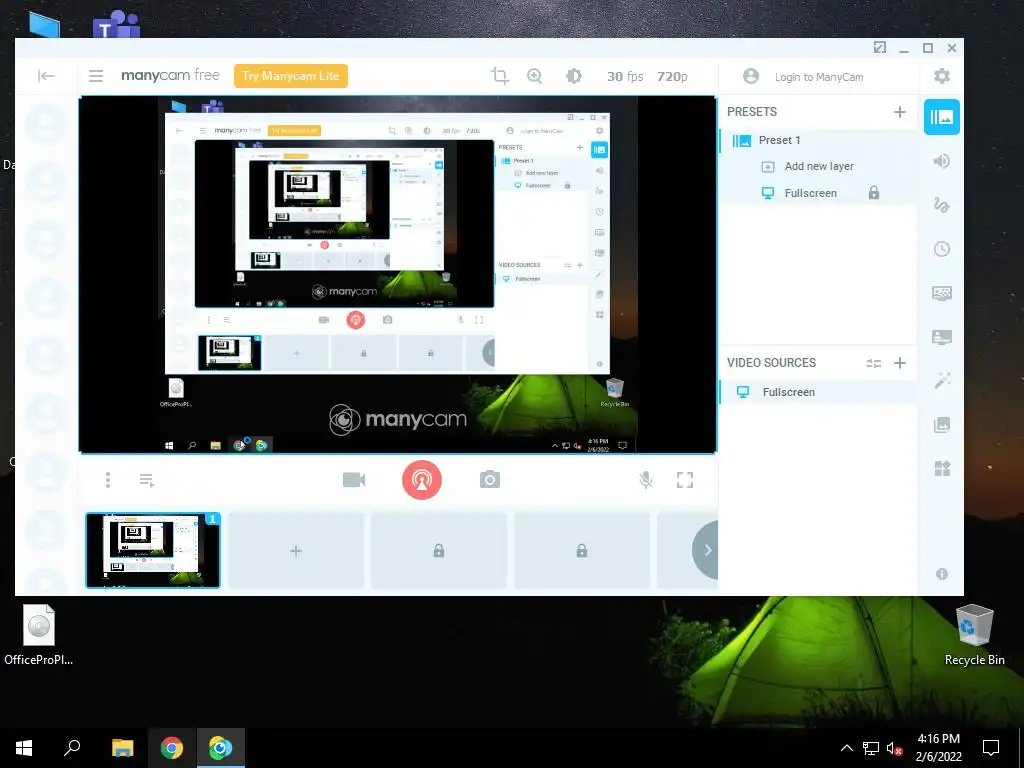Viewport: 1024px width, 768px height.
Task: Click Login to ManyCam link
Action: tap(819, 77)
